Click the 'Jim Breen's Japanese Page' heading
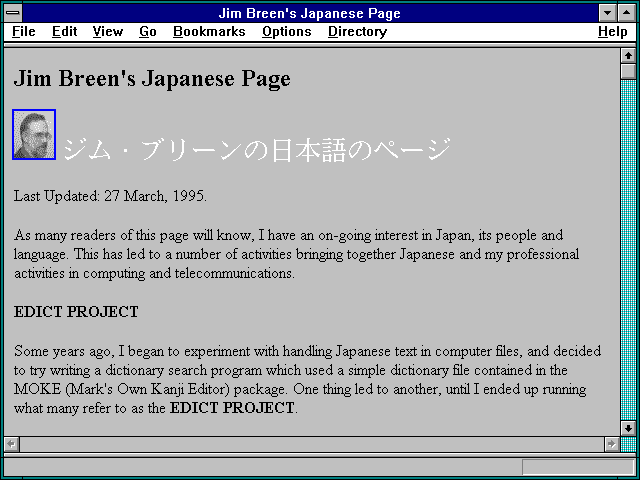This screenshot has height=480, width=640. pos(152,78)
